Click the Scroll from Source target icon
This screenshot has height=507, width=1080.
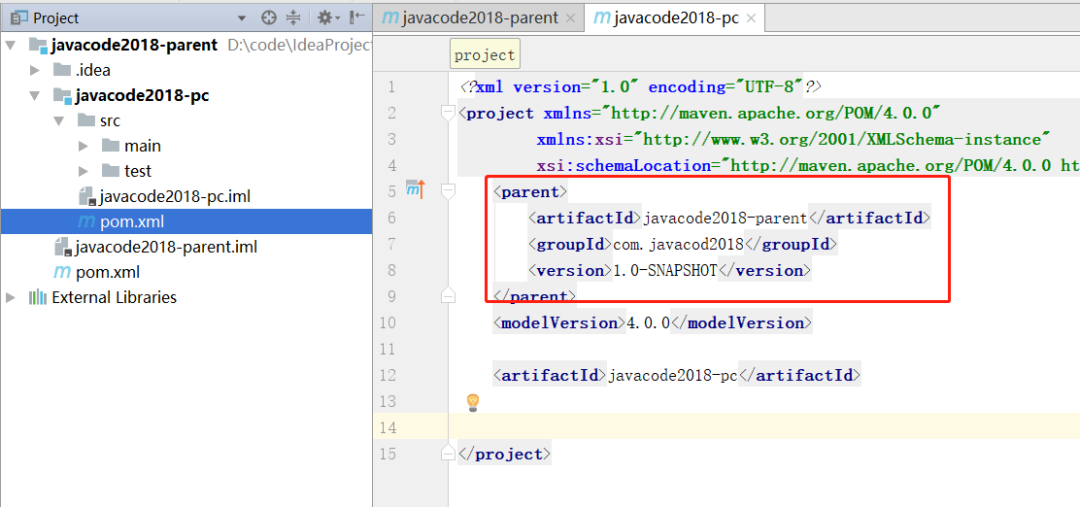coord(268,18)
